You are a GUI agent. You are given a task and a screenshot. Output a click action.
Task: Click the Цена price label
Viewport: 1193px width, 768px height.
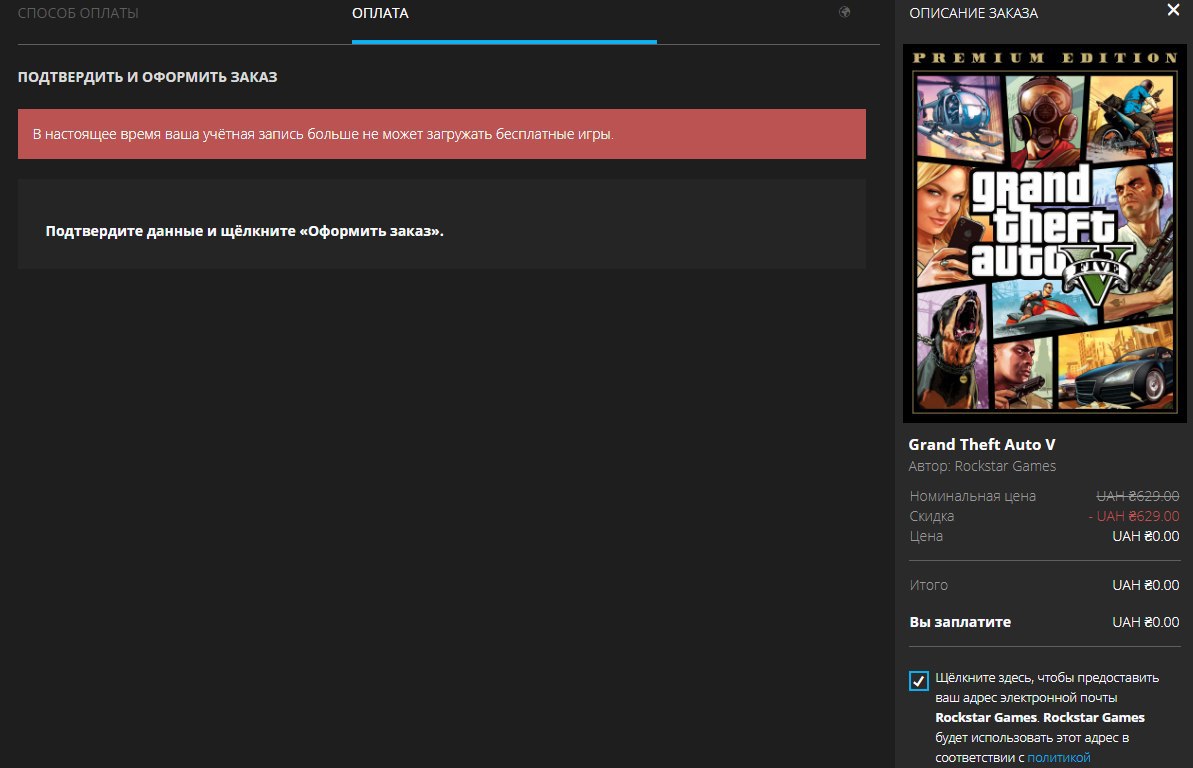[x=926, y=536]
